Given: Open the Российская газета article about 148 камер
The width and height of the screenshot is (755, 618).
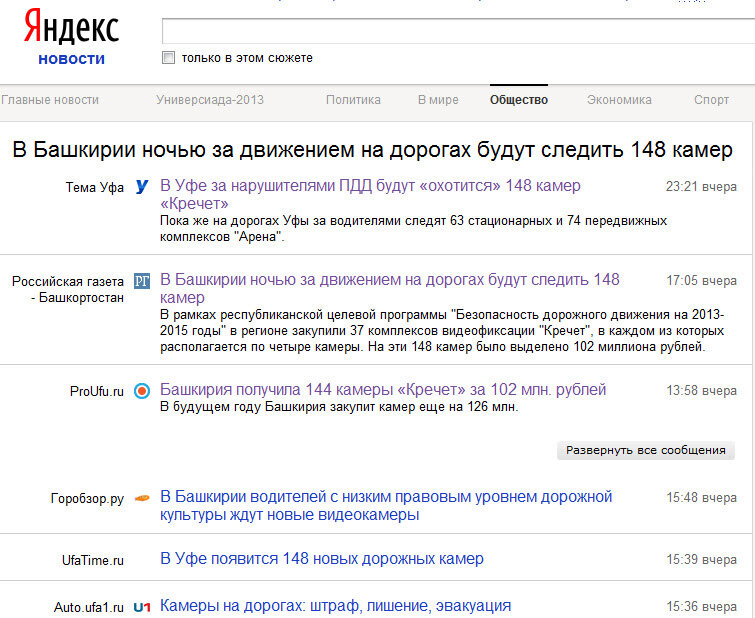Looking at the screenshot, I should (390, 288).
